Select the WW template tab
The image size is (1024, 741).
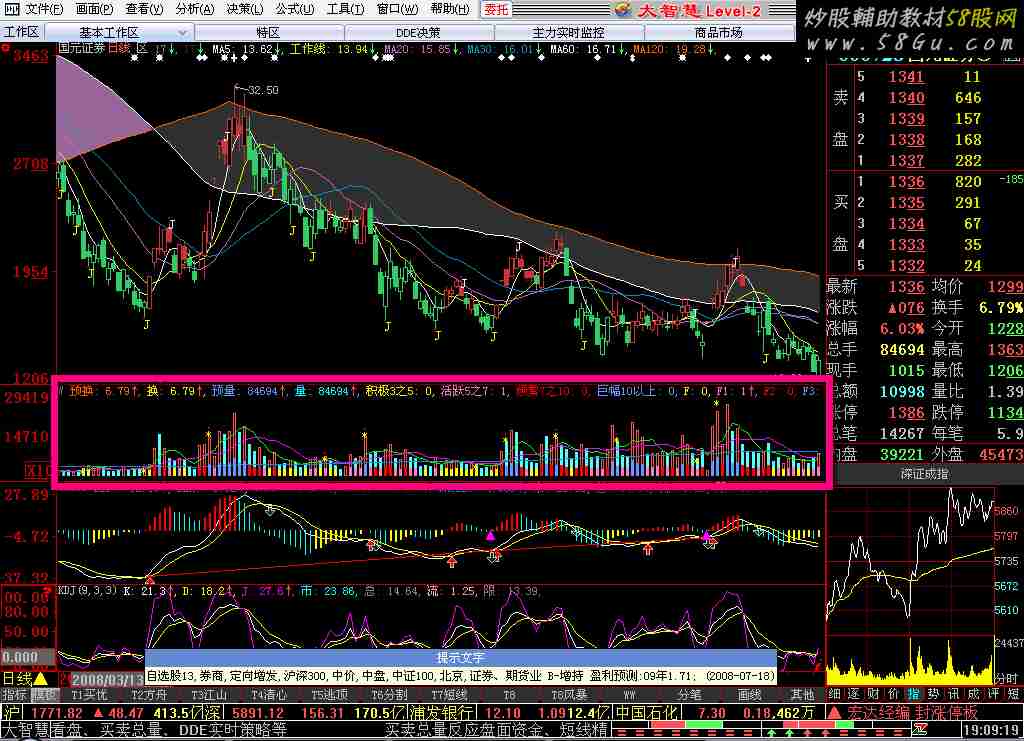pos(630,695)
